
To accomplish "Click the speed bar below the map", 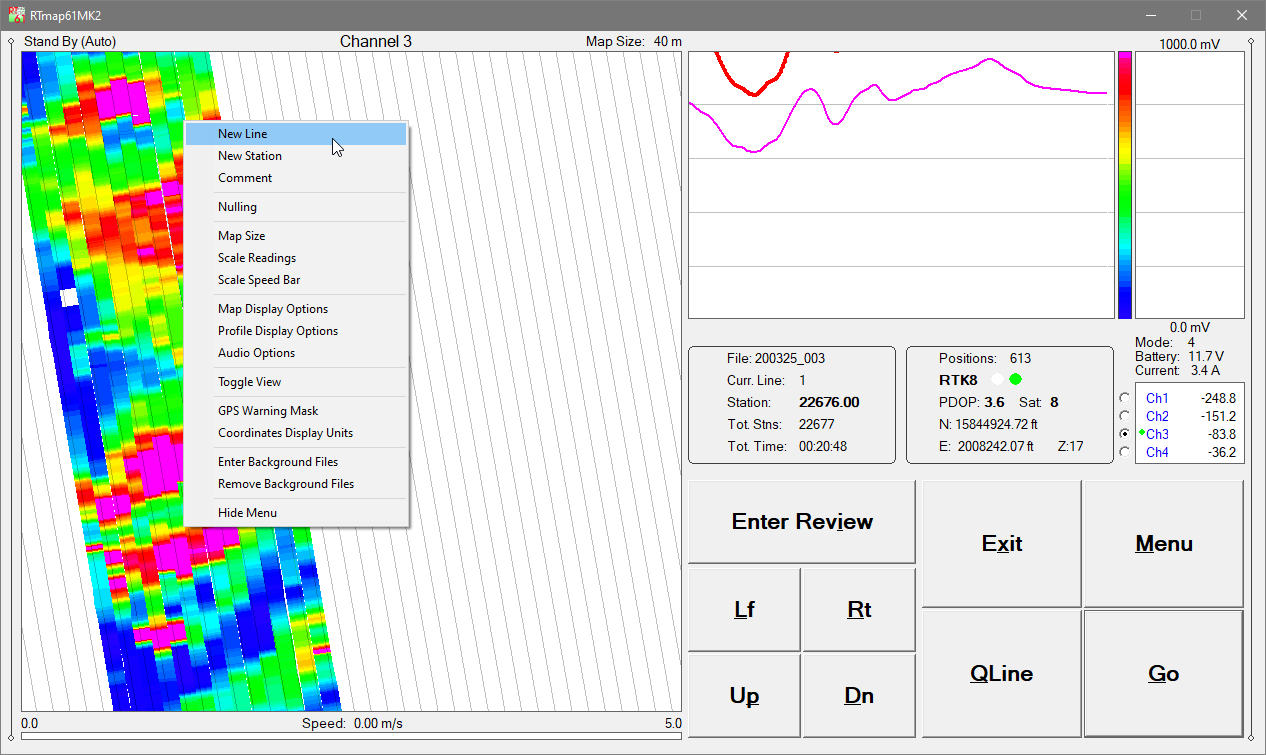I will coord(351,736).
